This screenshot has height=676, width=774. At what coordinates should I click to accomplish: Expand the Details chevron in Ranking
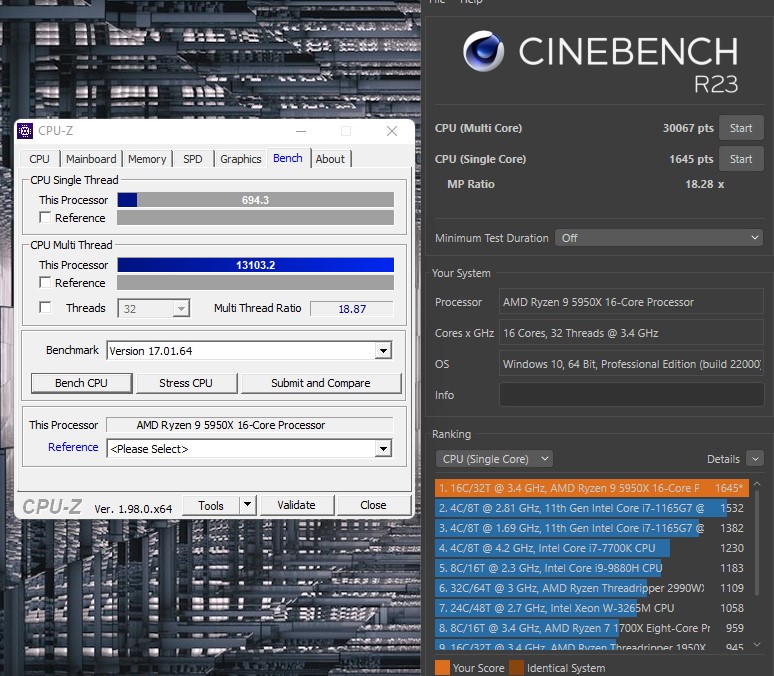pyautogui.click(x=755, y=459)
